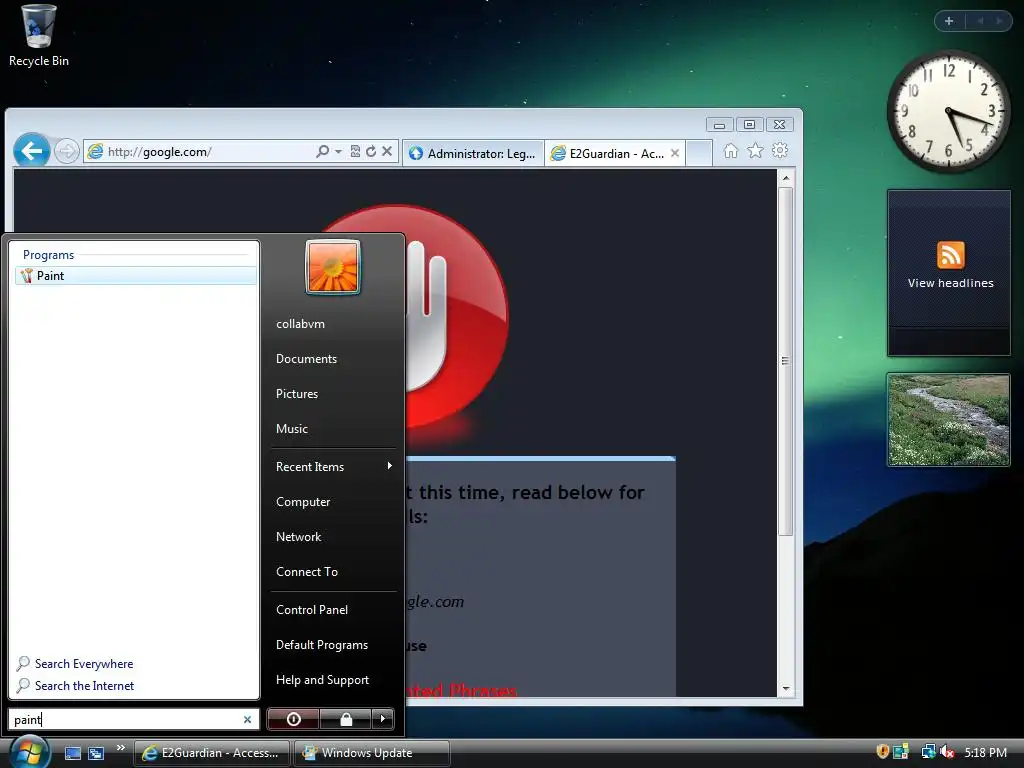Stop loading the page with X
Screen dimensions: 1024x768
click(x=387, y=152)
